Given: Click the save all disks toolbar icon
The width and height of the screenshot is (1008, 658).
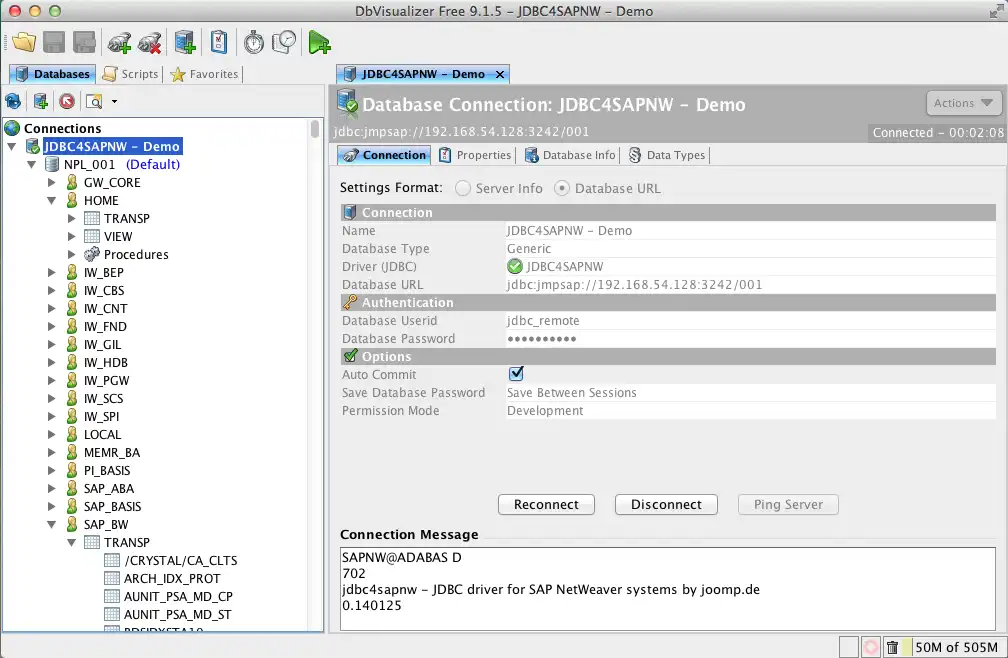Looking at the screenshot, I should (84, 42).
